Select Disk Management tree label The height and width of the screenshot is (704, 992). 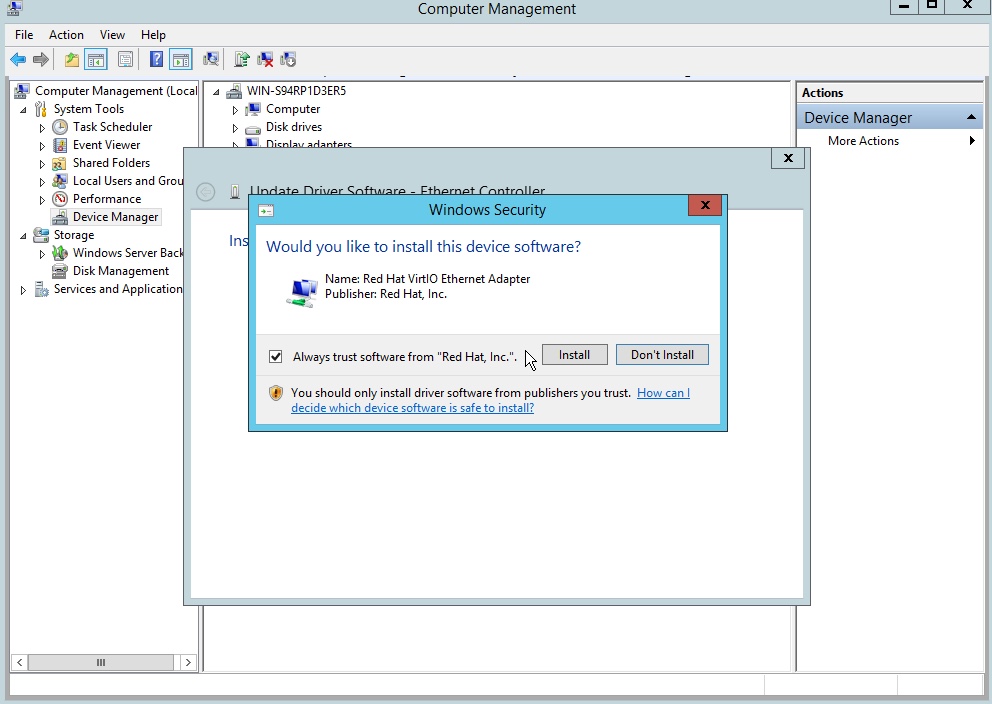pos(121,271)
